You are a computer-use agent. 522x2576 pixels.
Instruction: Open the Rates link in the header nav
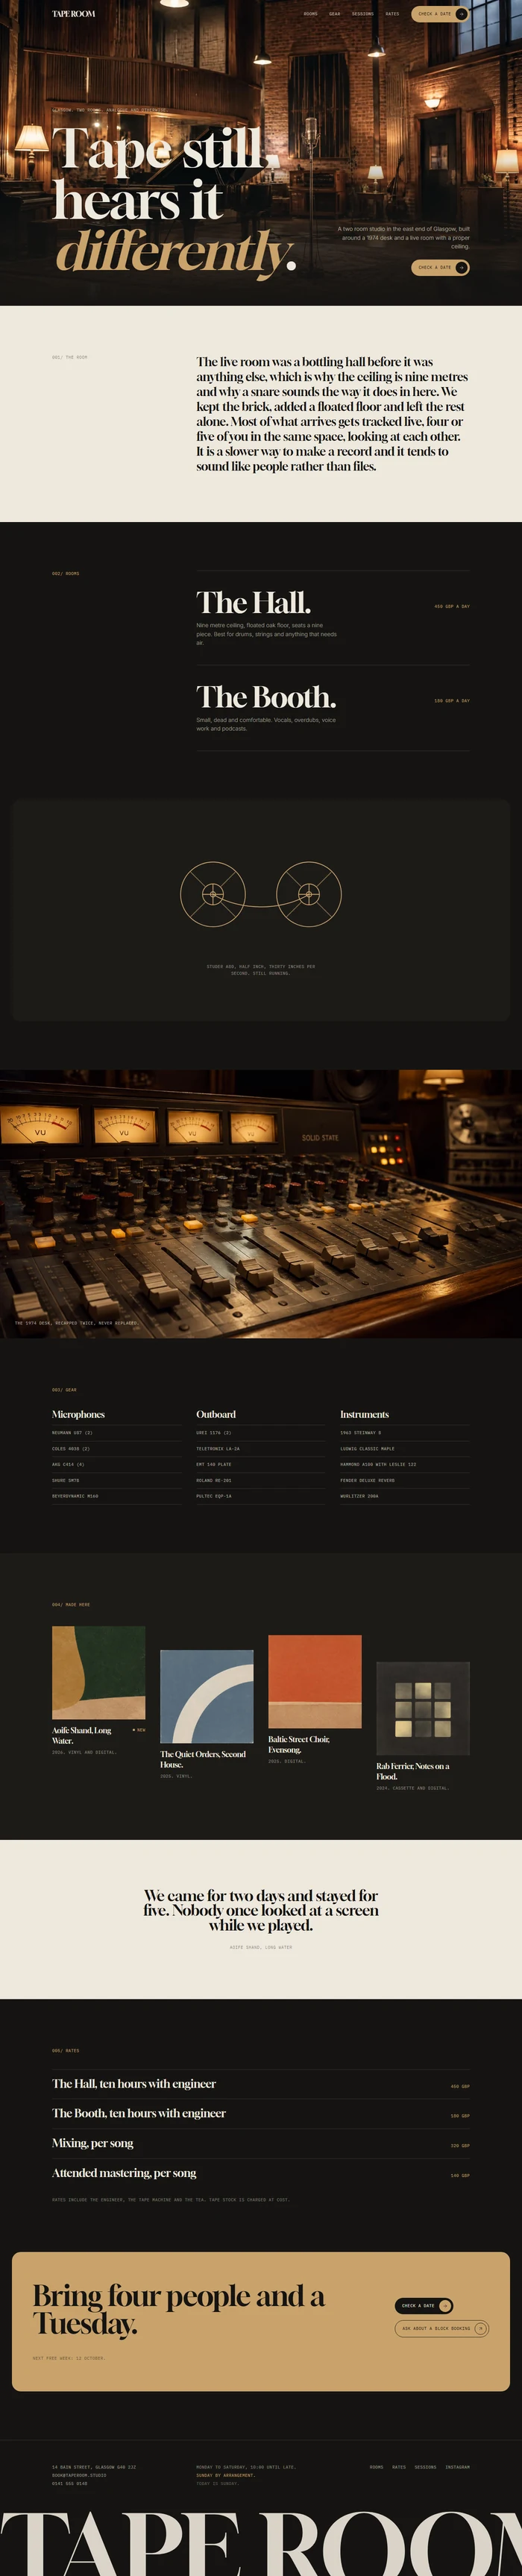pos(392,14)
